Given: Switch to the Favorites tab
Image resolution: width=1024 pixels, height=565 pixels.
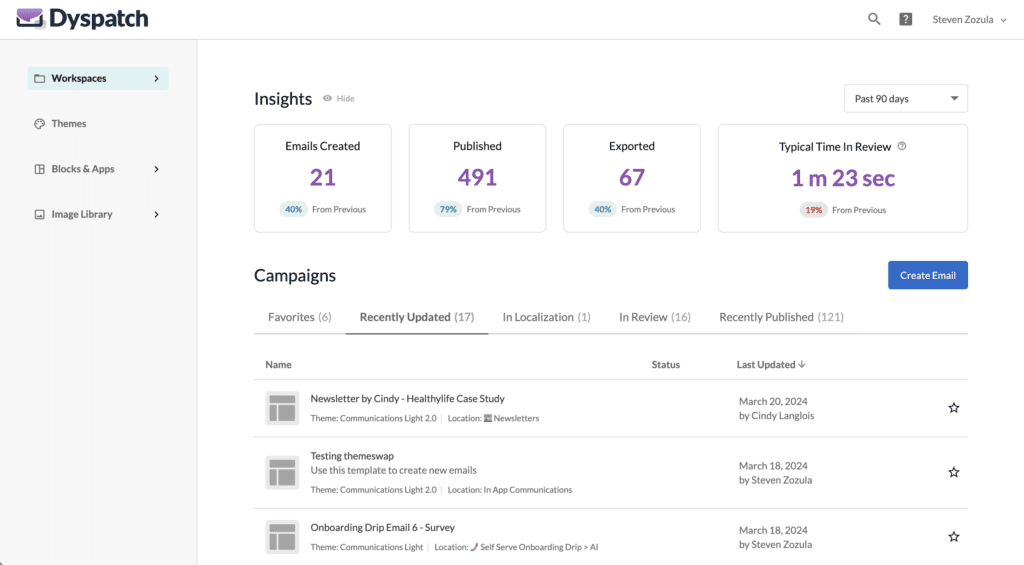Looking at the screenshot, I should click(x=300, y=317).
